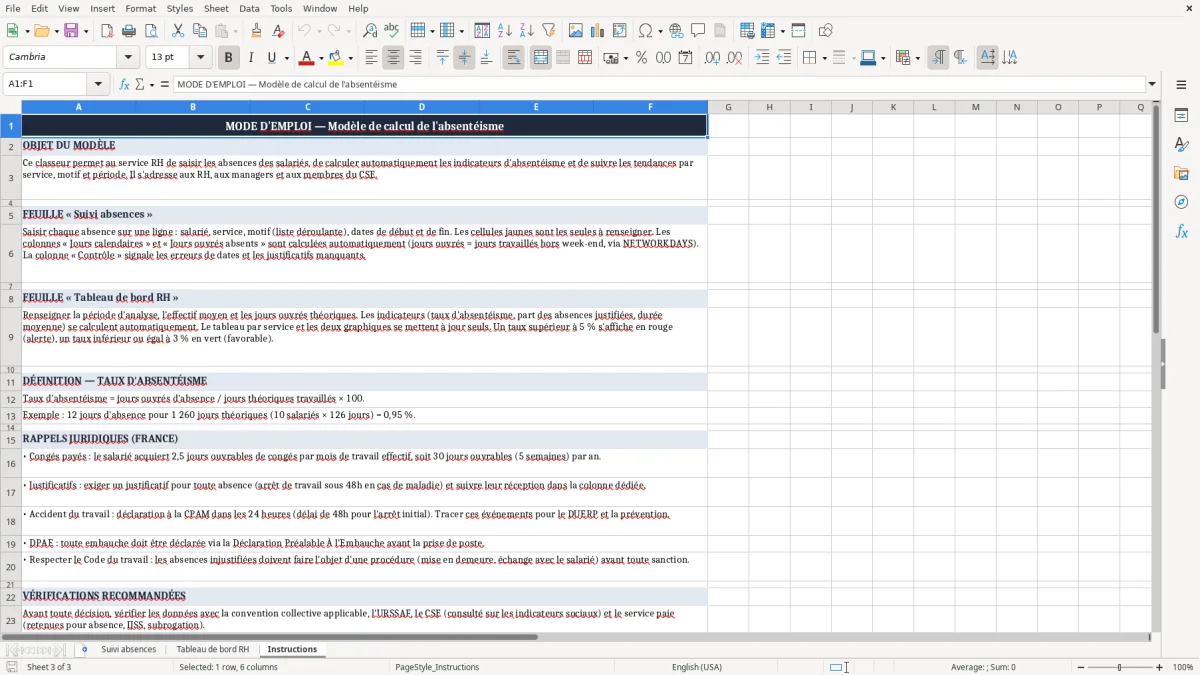Open the Data menu
The height and width of the screenshot is (675, 1200).
pyautogui.click(x=249, y=8)
